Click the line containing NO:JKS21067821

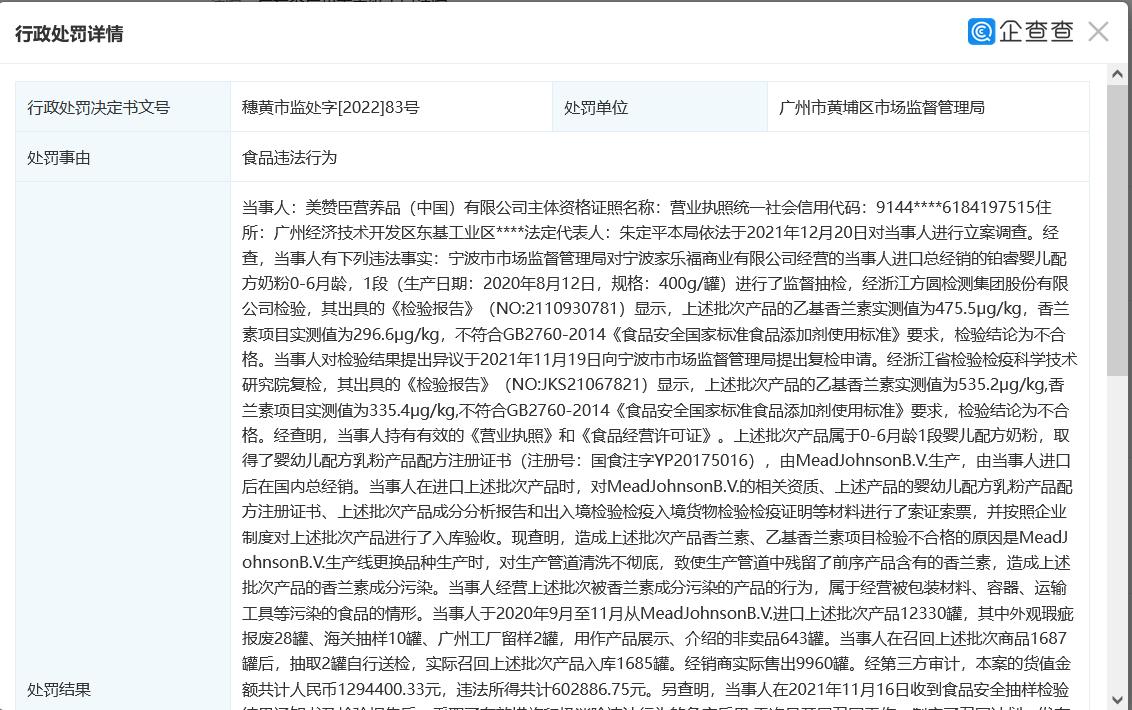coord(653,384)
